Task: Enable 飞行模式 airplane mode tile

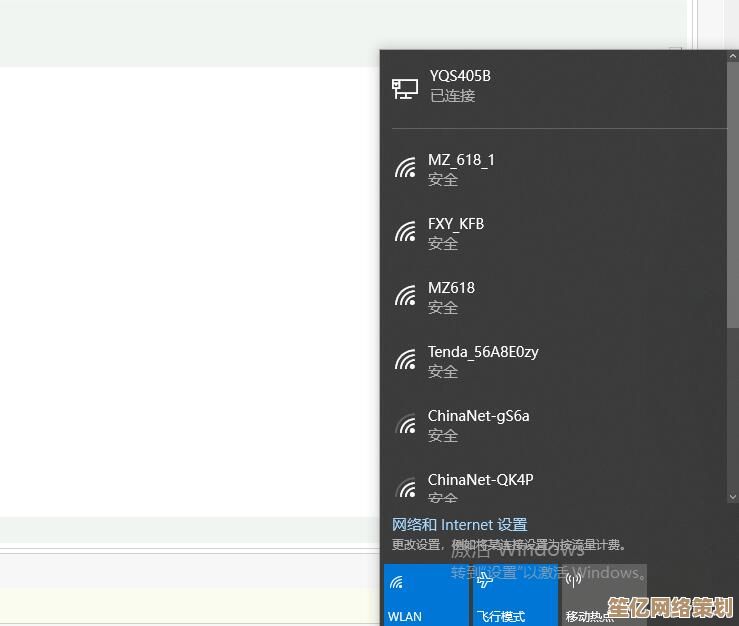Action: (x=513, y=595)
